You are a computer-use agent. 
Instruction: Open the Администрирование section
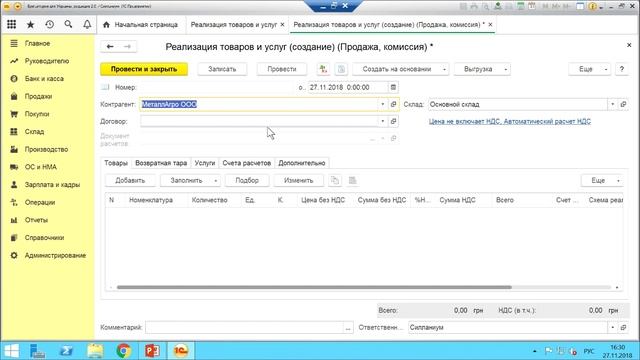[x=55, y=255]
